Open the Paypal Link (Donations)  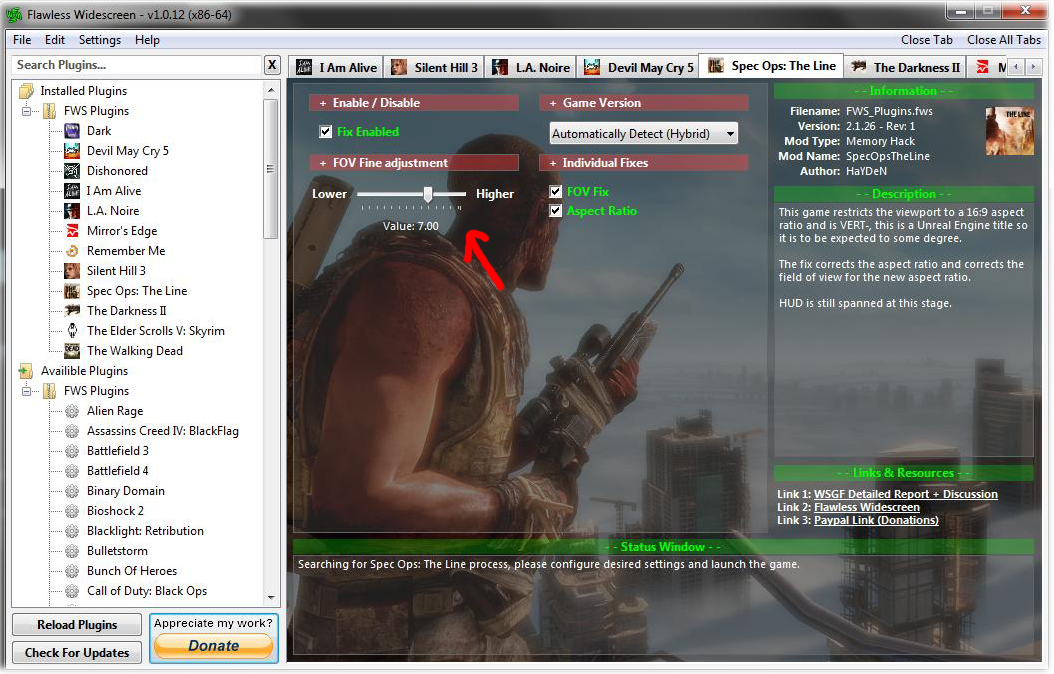[x=876, y=520]
